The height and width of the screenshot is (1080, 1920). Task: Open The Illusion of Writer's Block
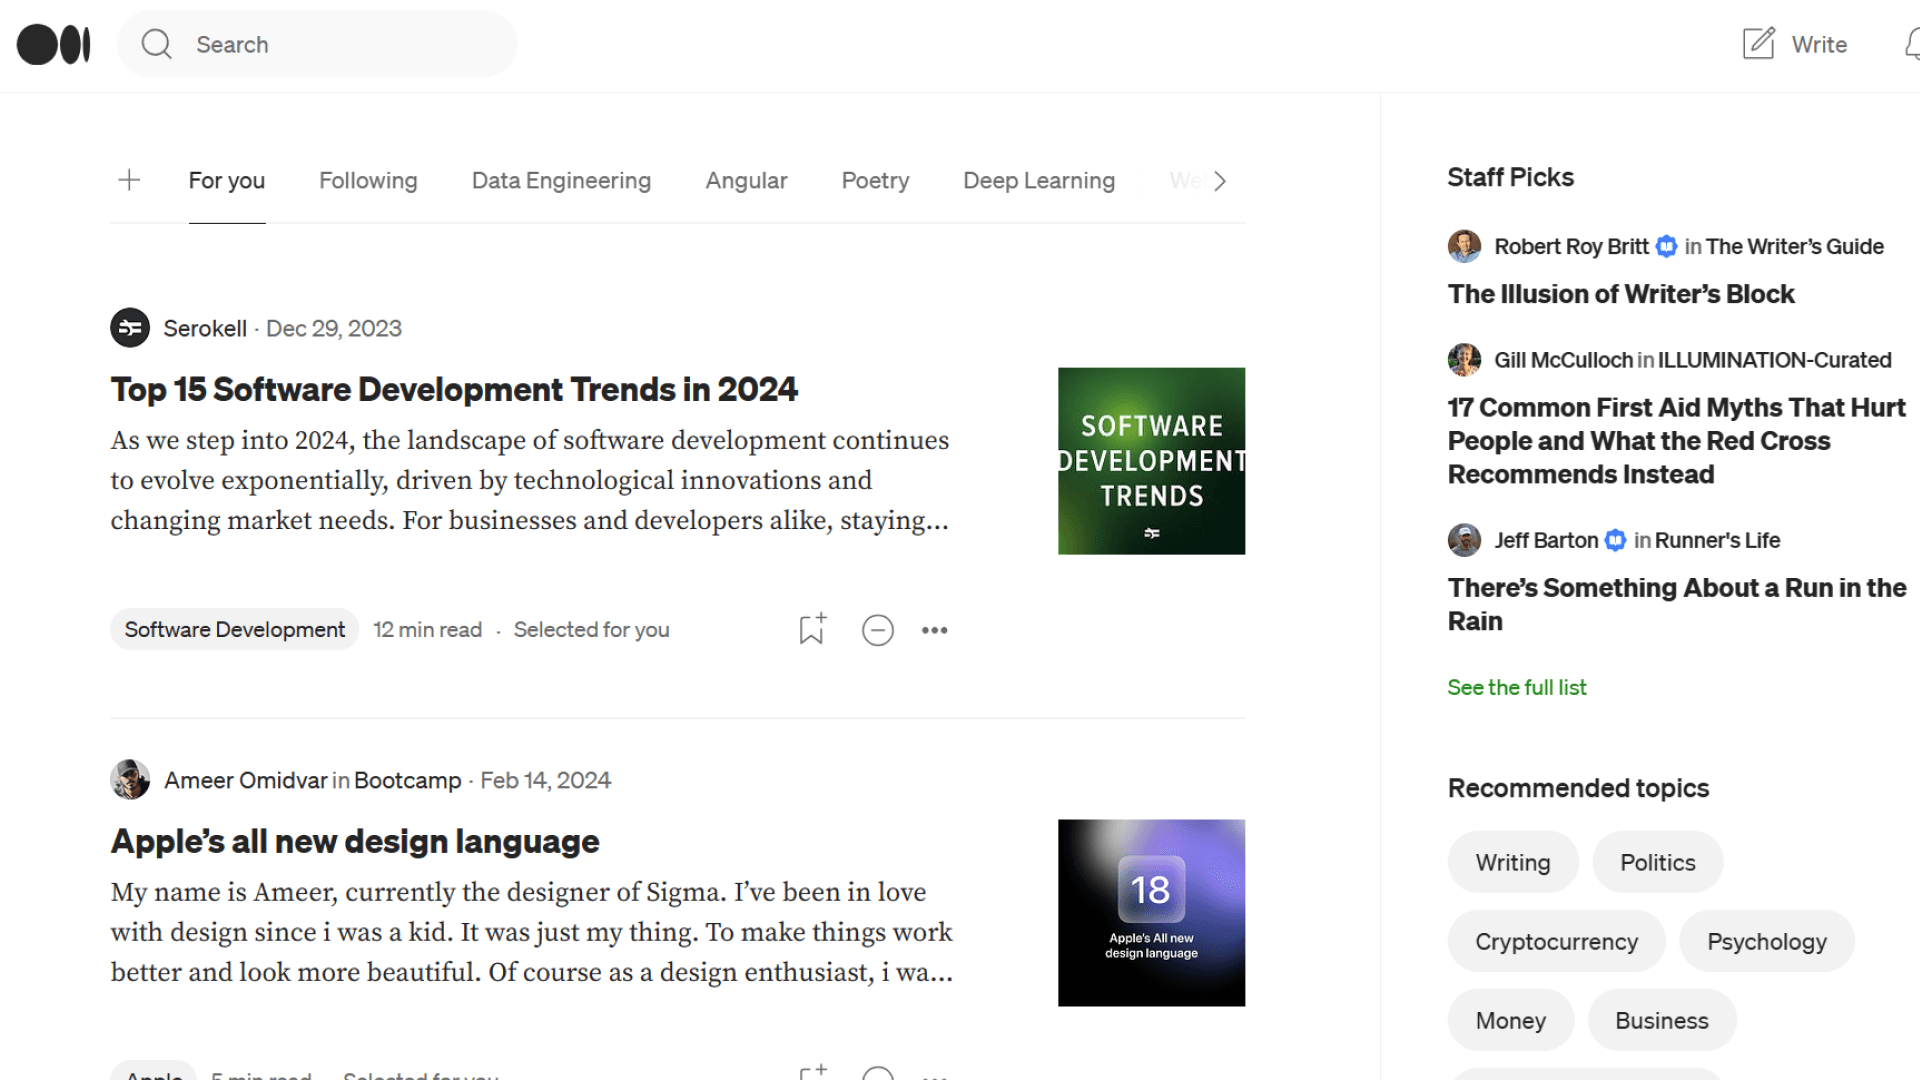click(x=1620, y=294)
